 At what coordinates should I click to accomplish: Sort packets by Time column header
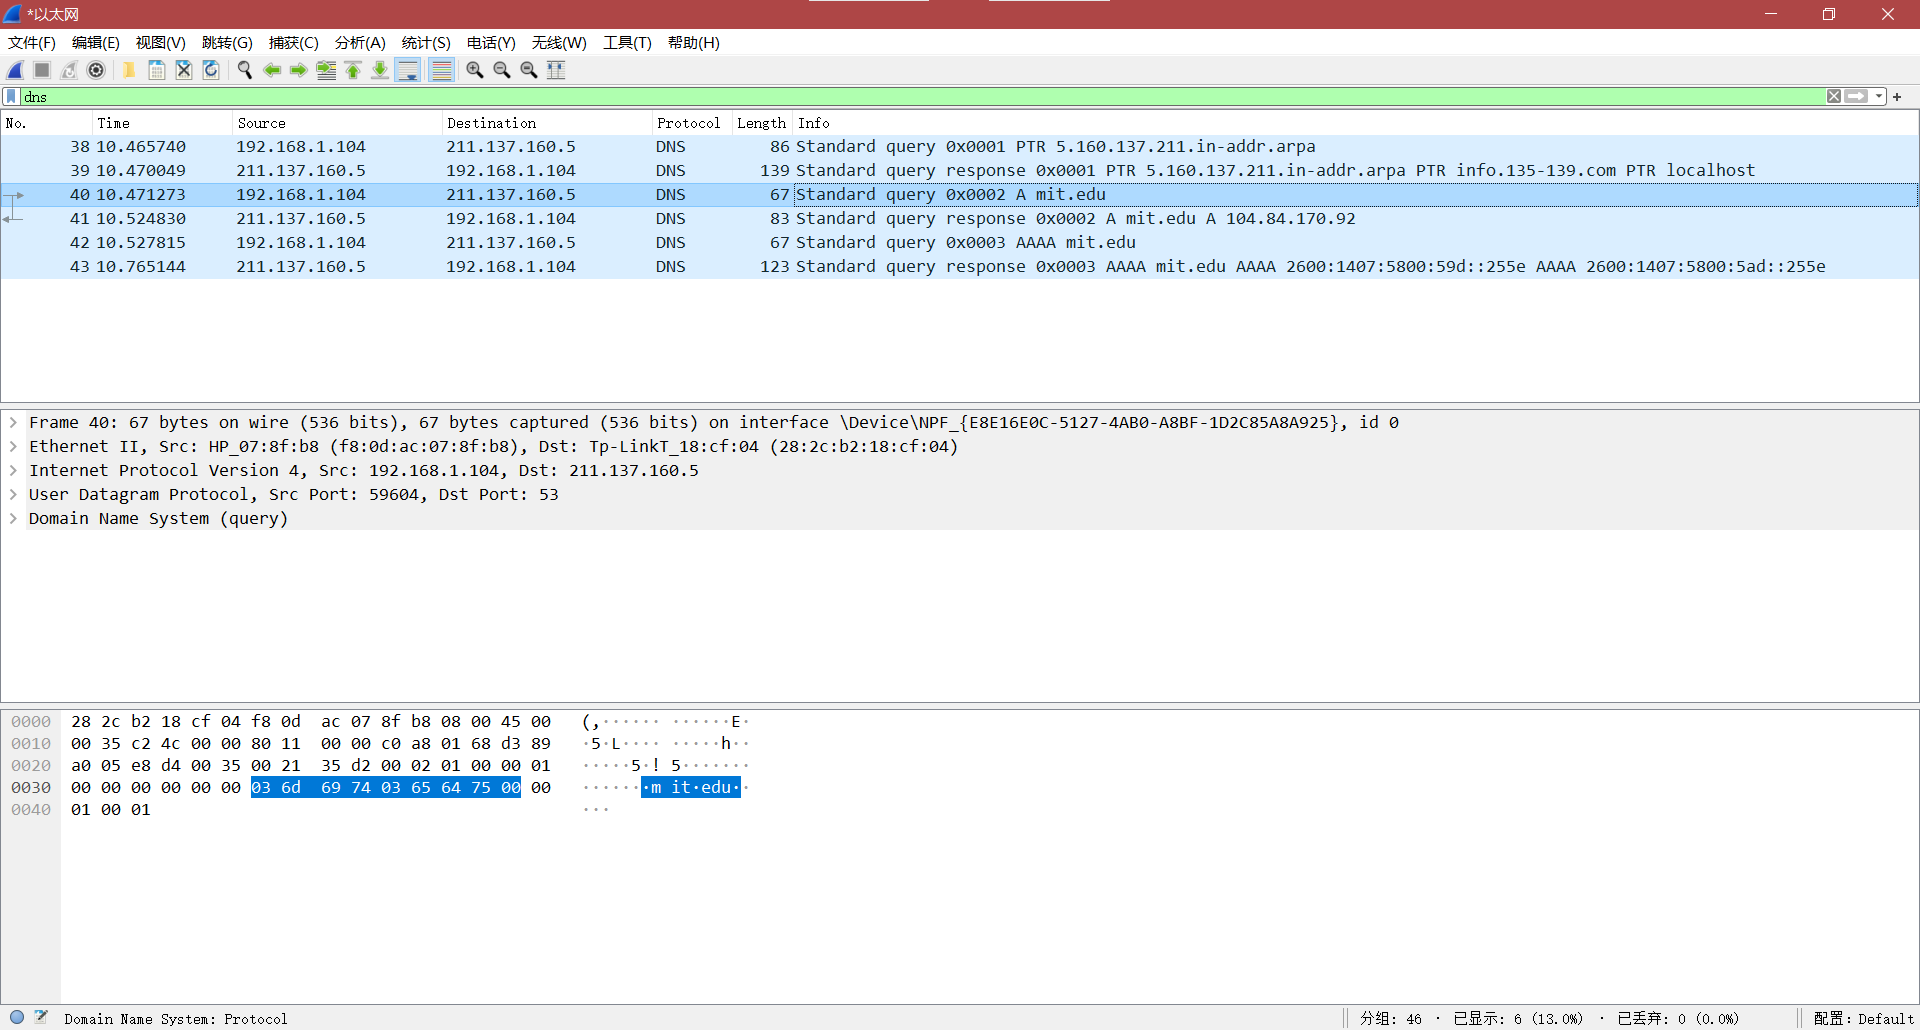pos(163,123)
